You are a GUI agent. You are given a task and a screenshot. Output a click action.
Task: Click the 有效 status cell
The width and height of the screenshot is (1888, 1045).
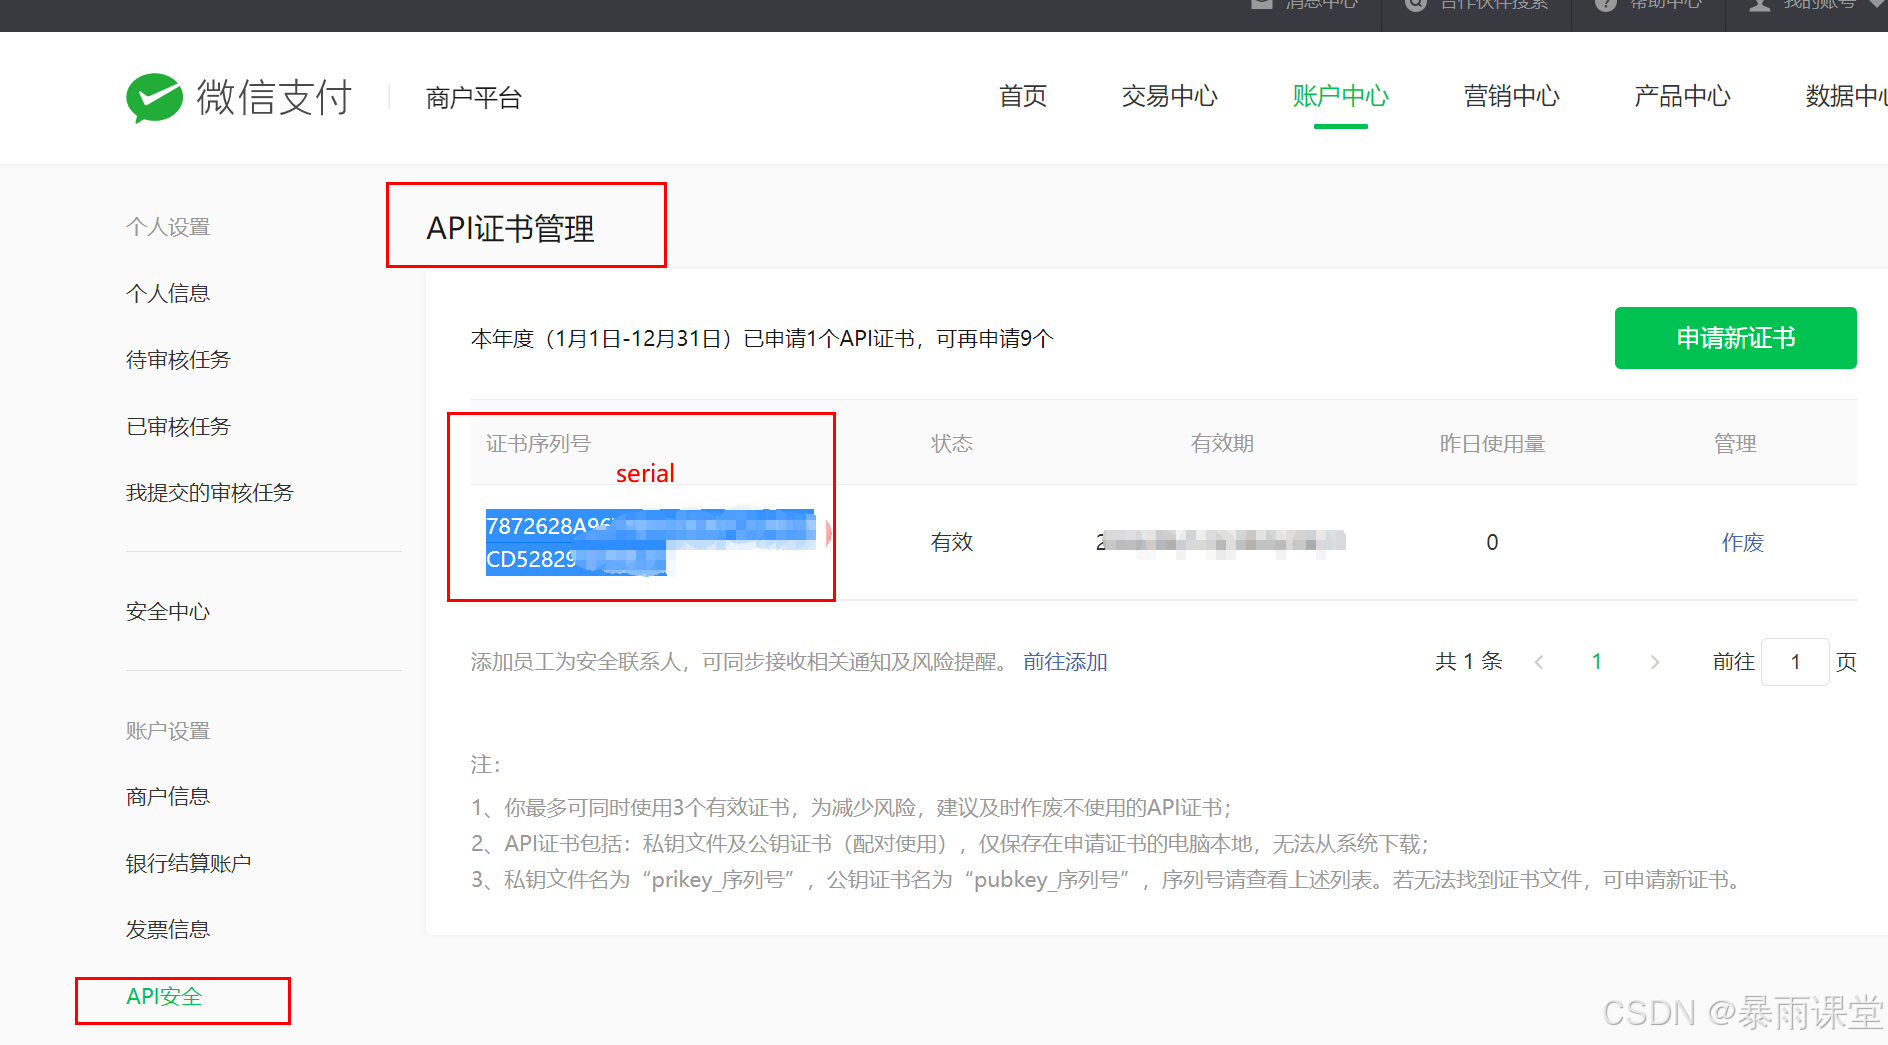tap(952, 542)
